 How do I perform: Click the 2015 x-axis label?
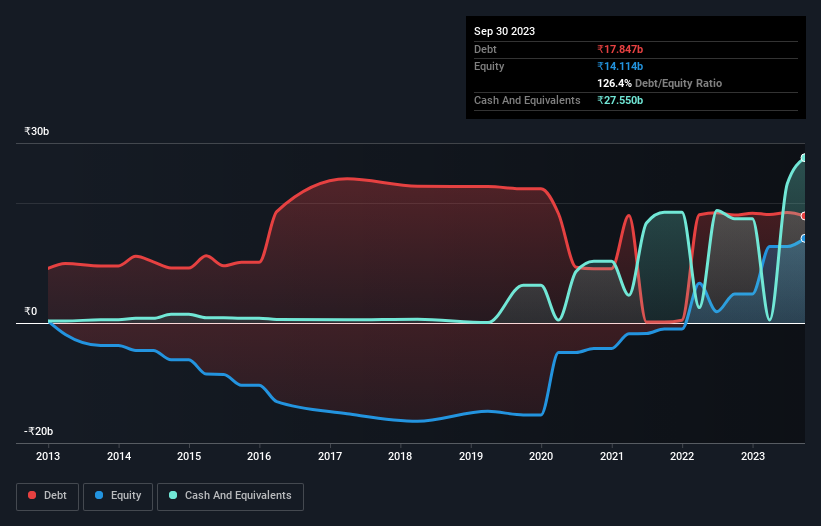coord(189,456)
